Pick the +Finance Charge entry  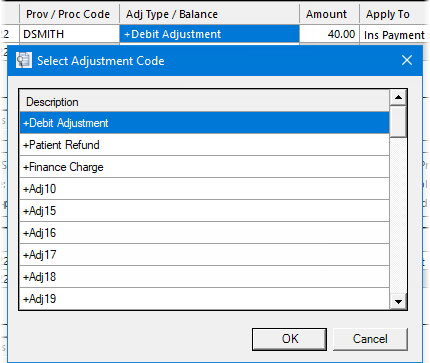[x=204, y=167]
